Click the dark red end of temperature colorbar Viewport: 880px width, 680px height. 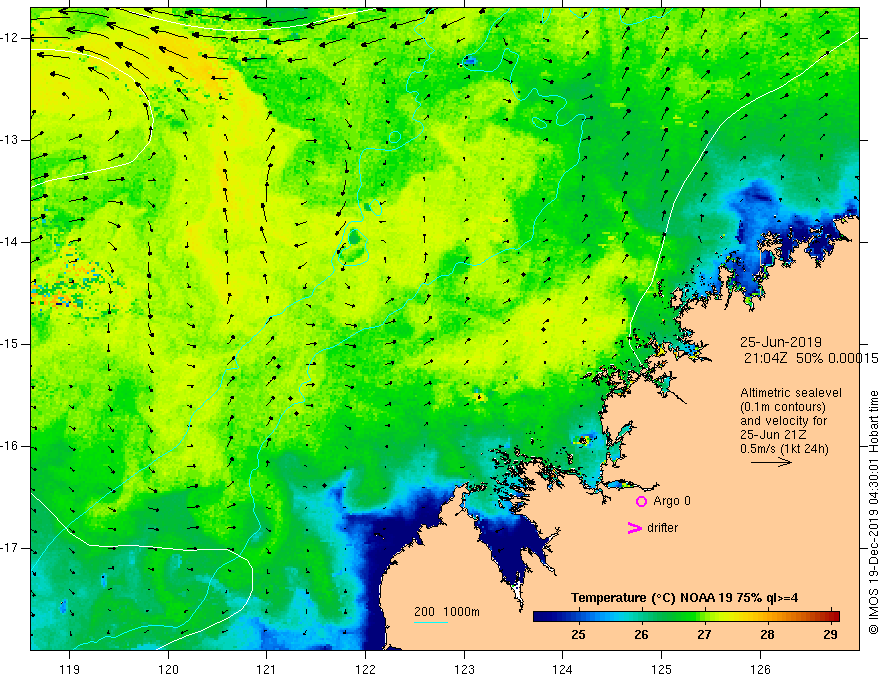click(833, 617)
